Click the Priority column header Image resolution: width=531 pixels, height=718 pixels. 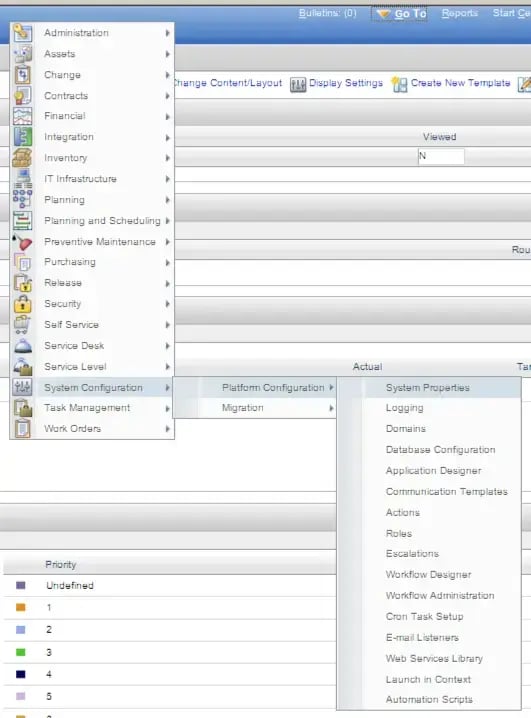tap(60, 565)
